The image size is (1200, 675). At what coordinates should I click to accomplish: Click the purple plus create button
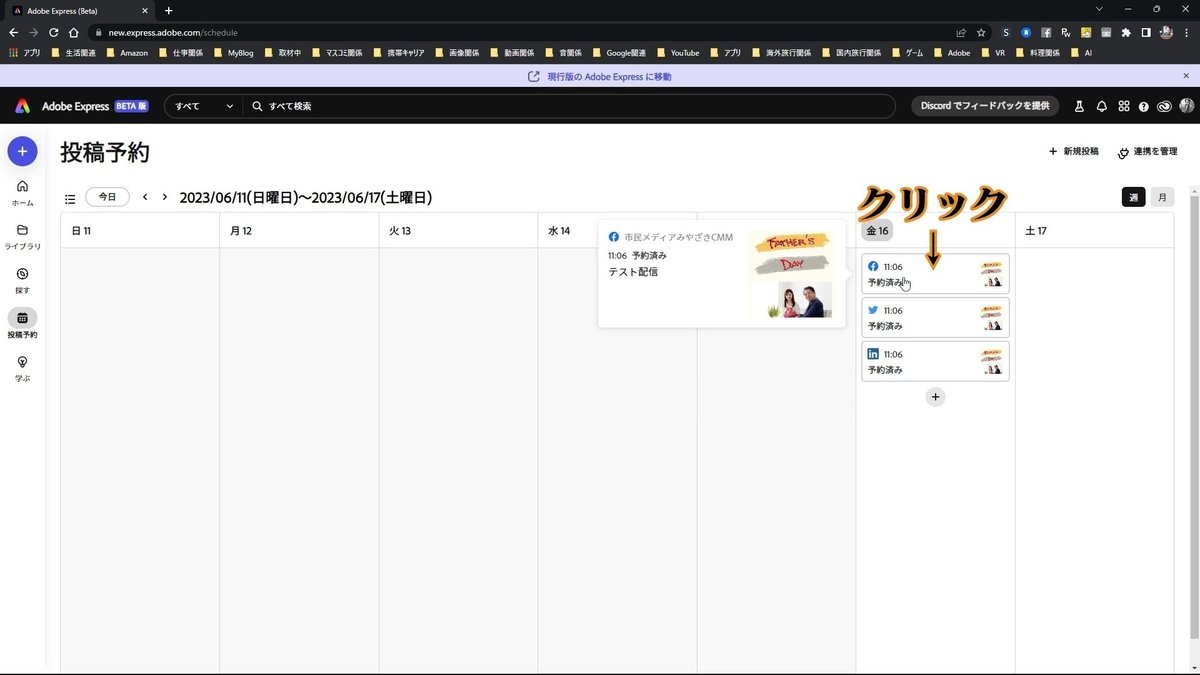pos(22,152)
